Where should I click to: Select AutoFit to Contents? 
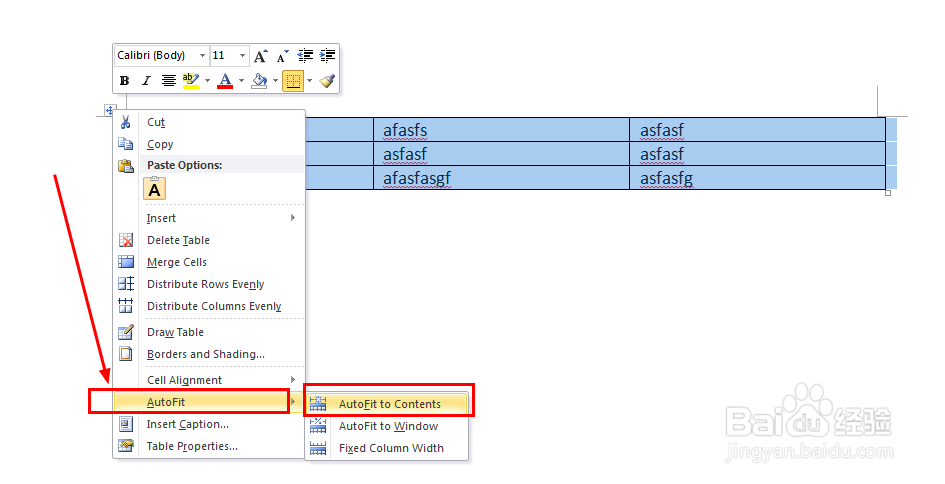387,404
